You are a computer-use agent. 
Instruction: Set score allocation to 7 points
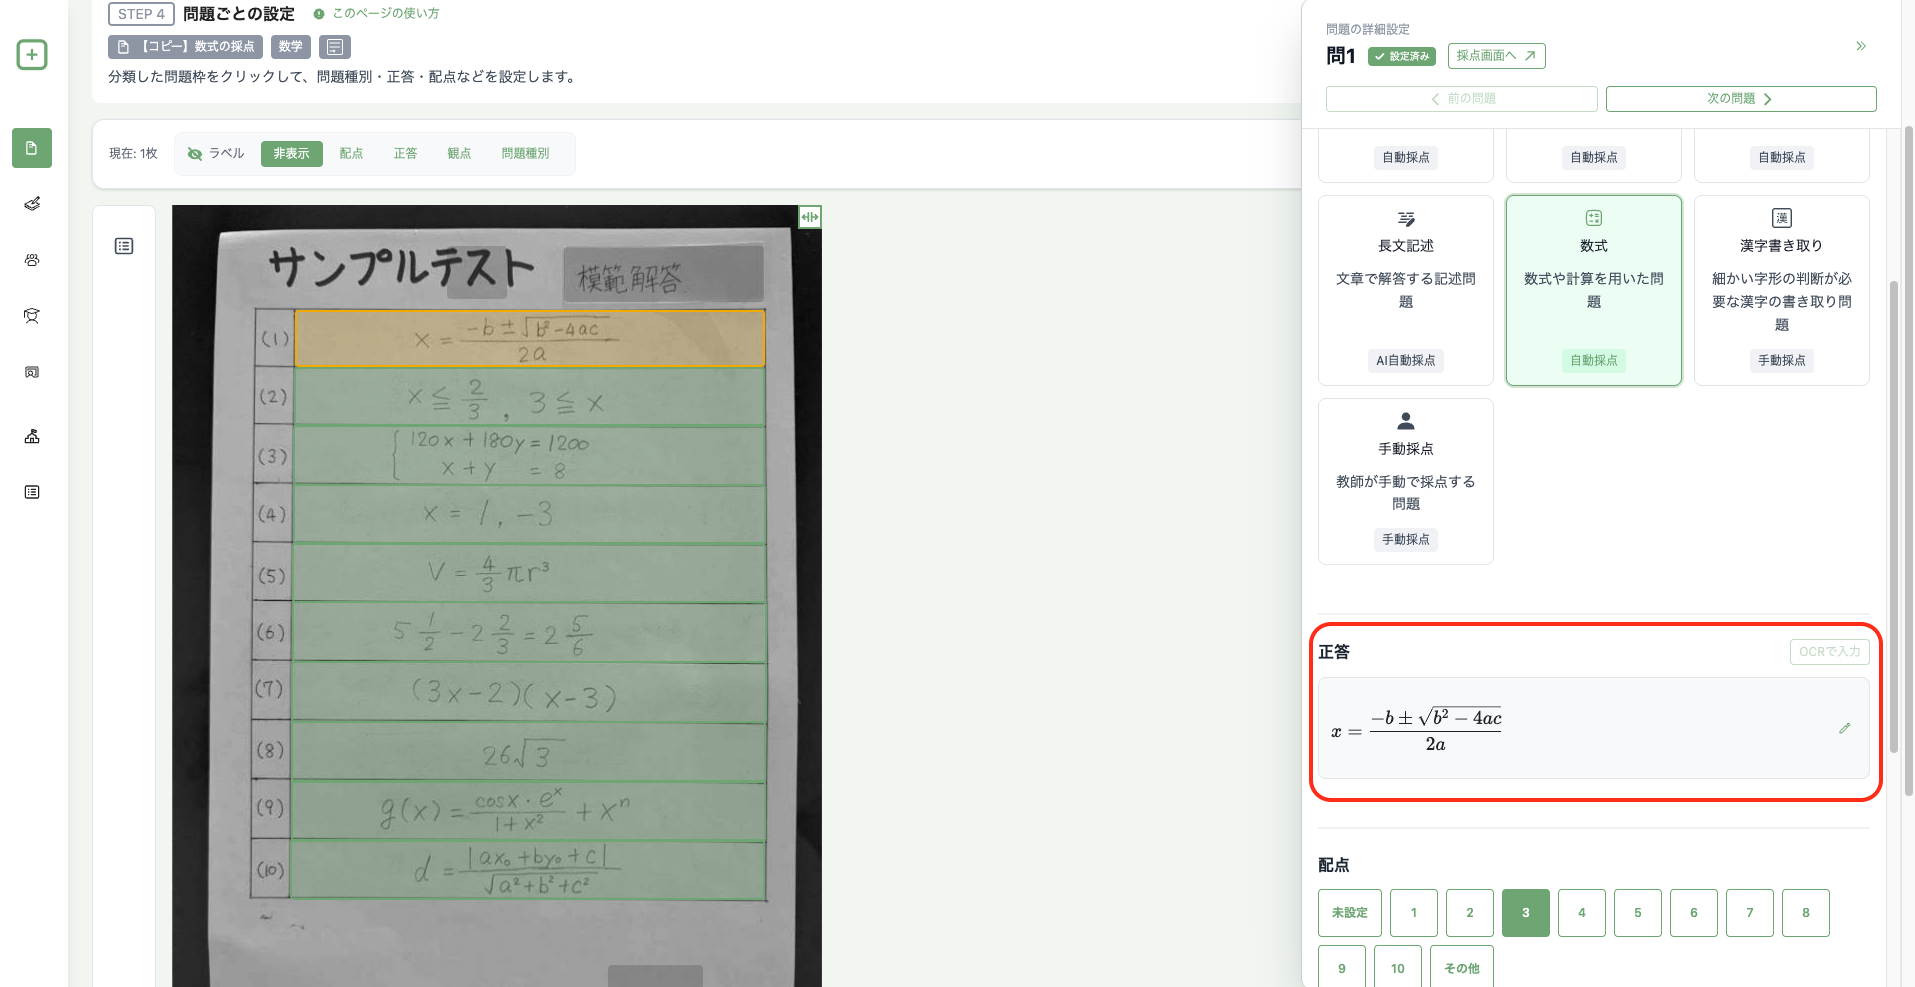pos(1750,913)
